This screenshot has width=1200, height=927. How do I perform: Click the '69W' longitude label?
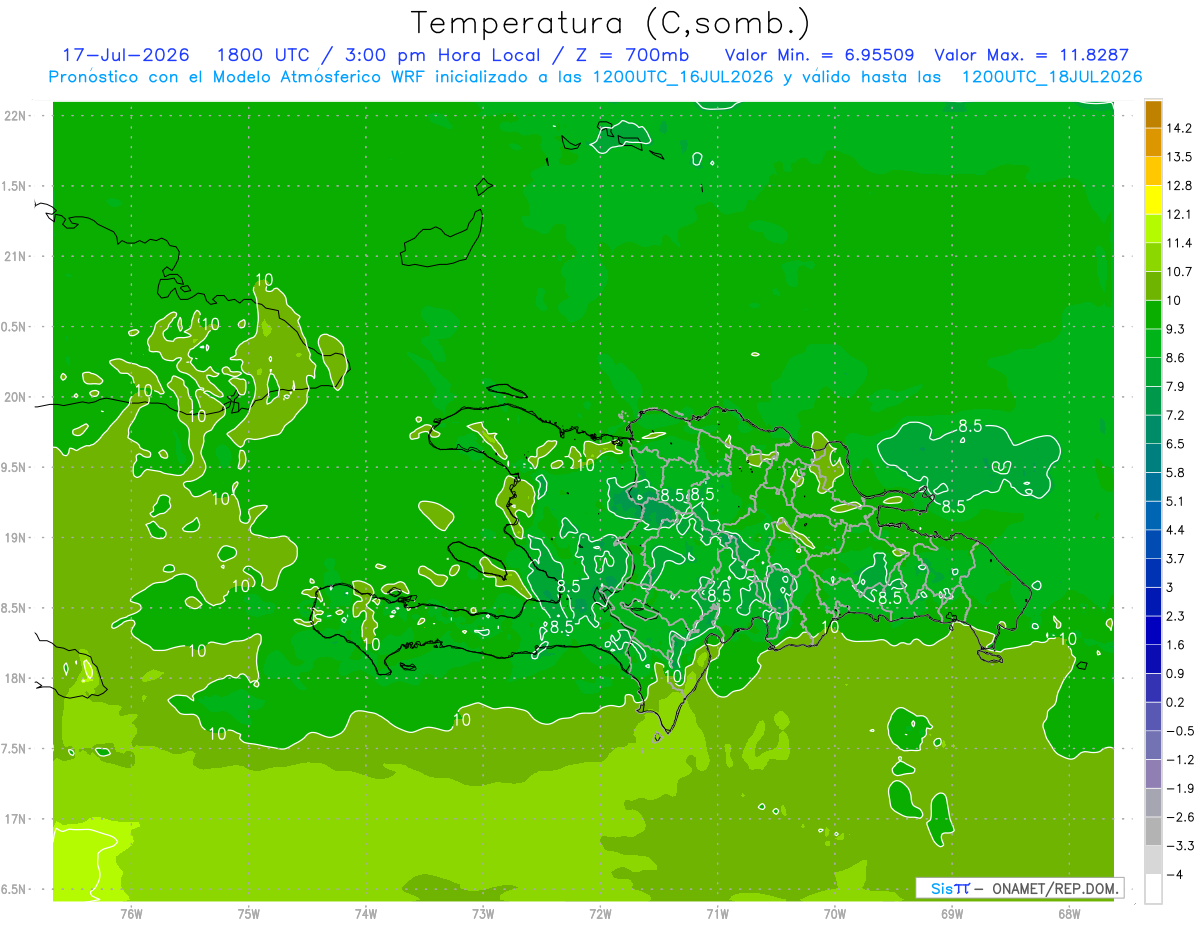[952, 914]
